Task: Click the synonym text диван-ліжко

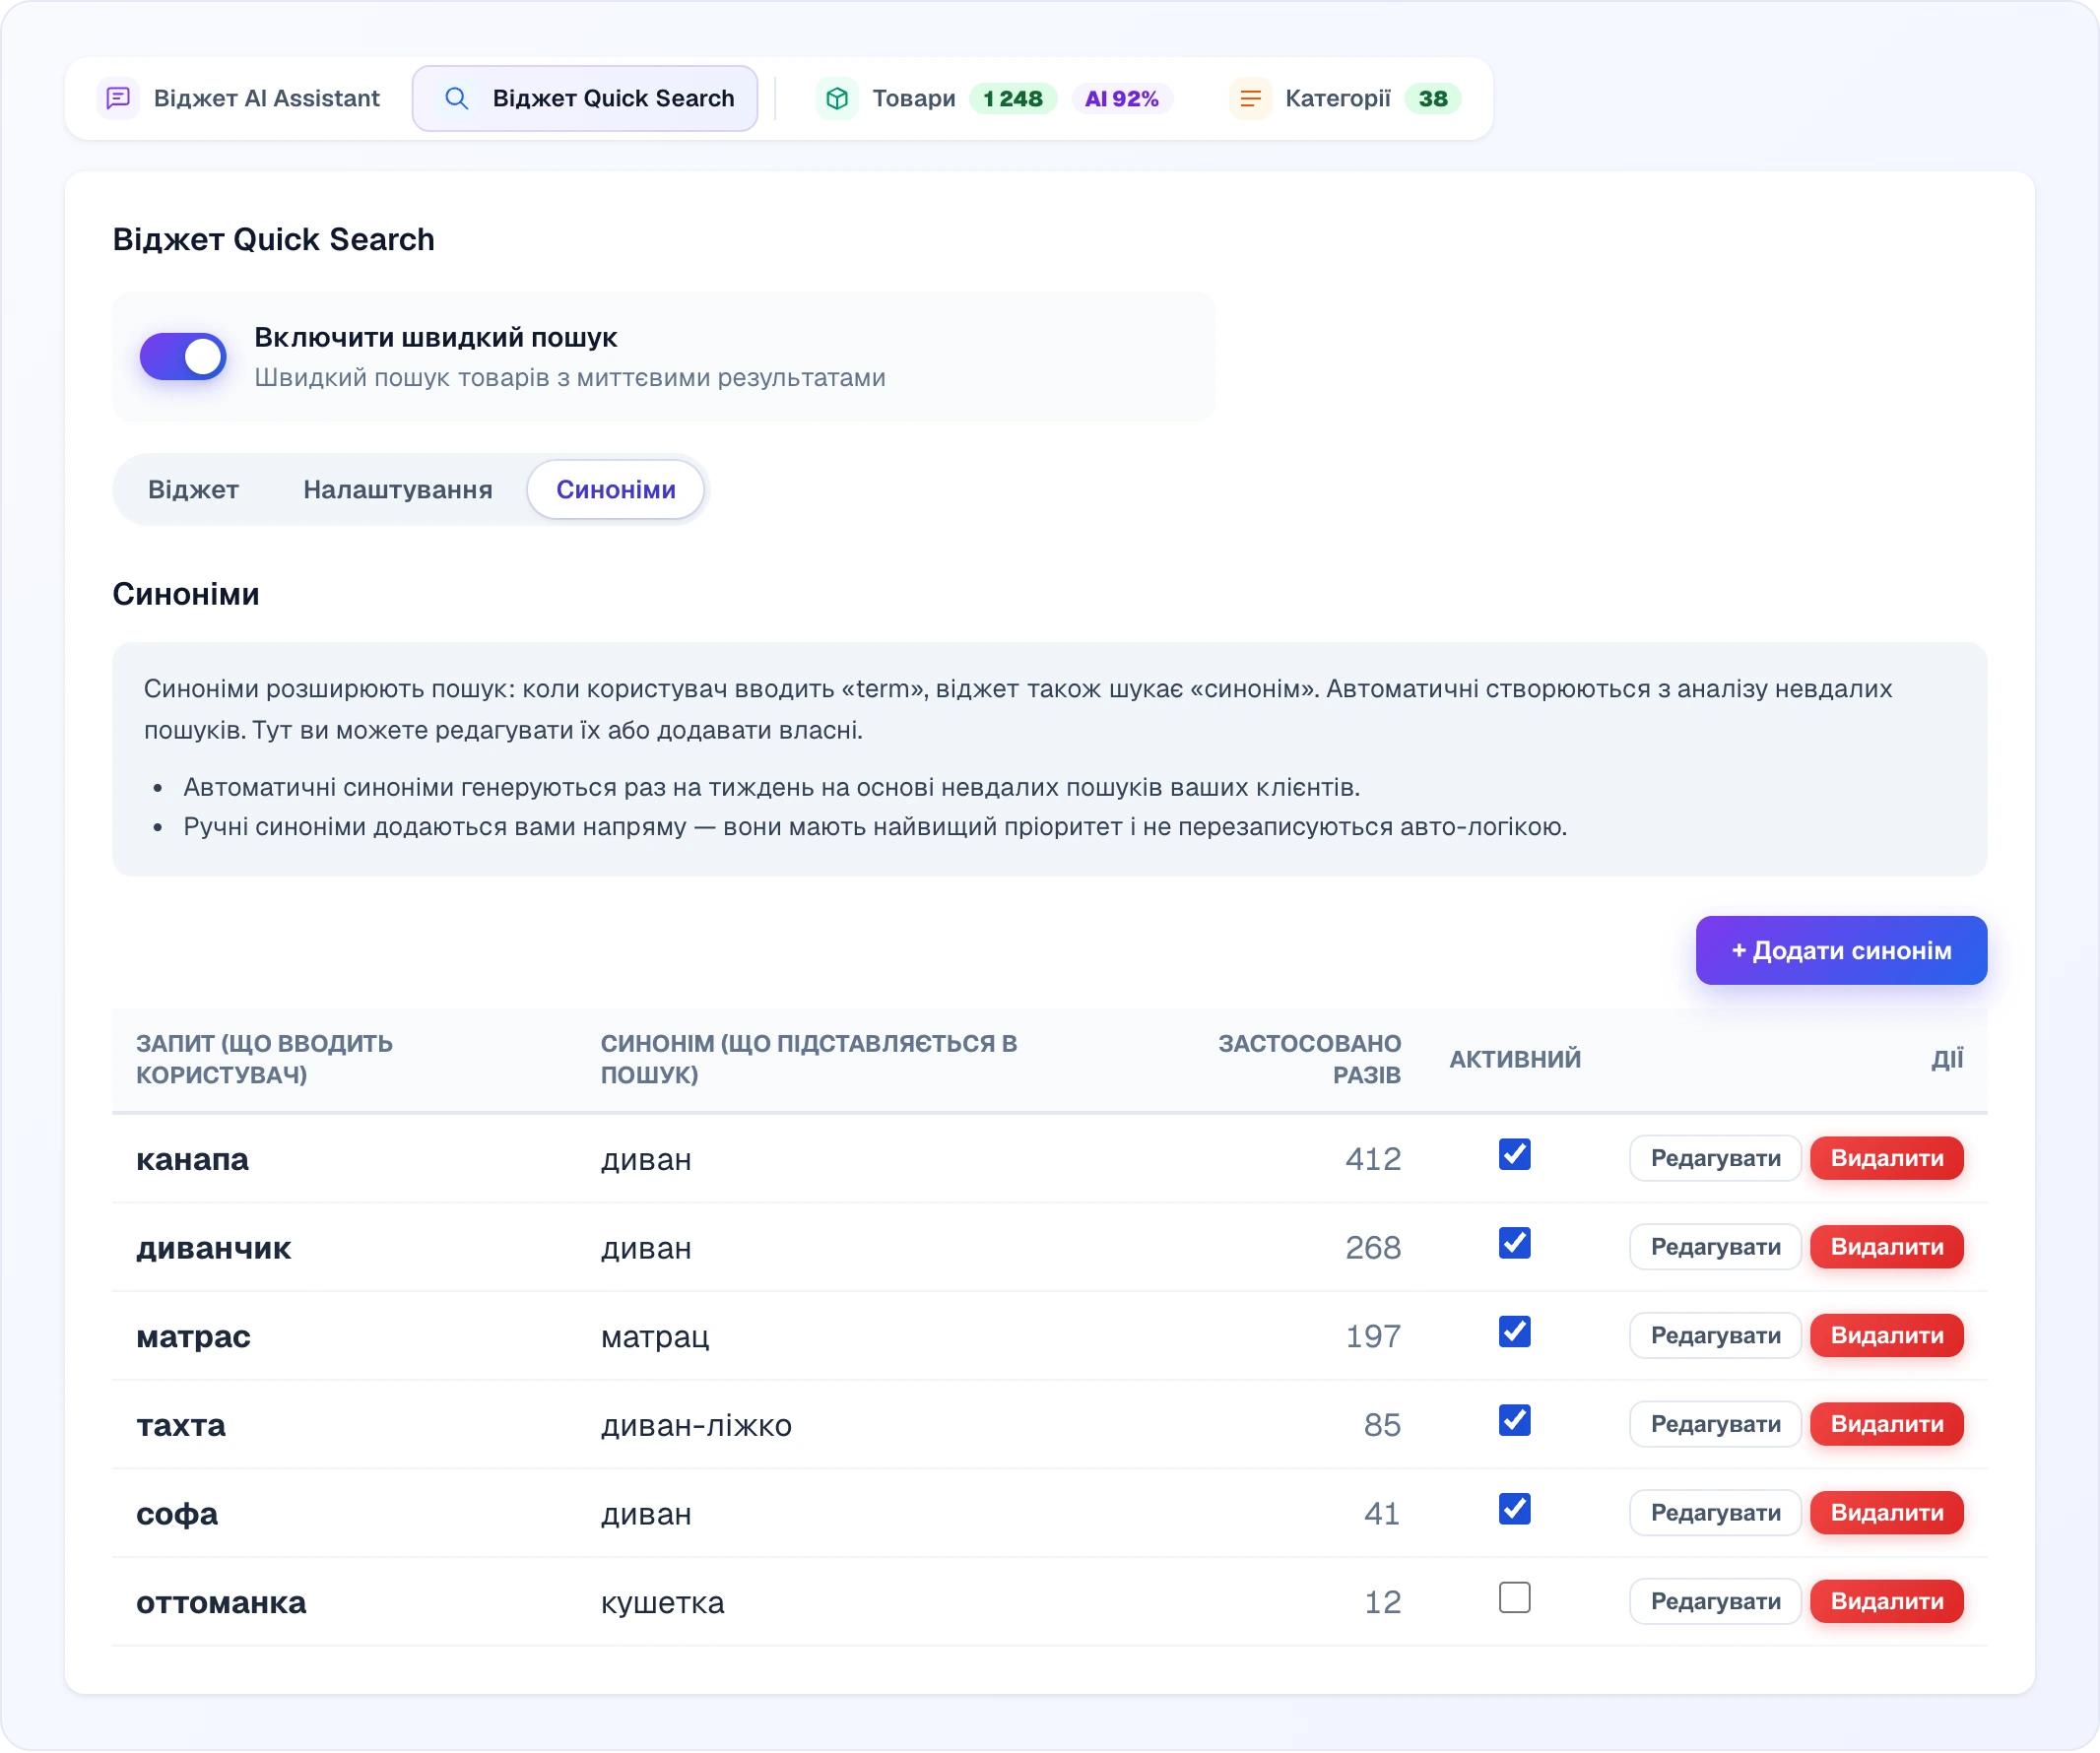Action: coord(696,1425)
